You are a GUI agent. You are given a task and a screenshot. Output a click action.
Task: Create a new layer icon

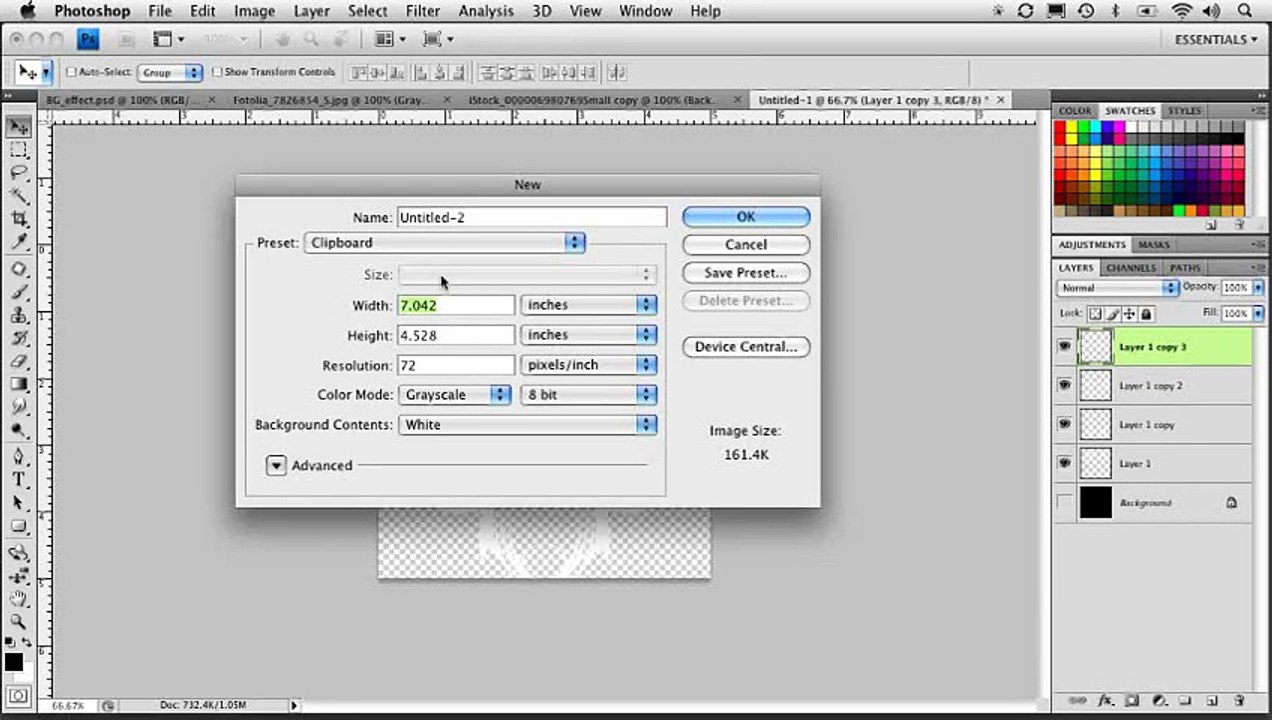[x=1211, y=700]
